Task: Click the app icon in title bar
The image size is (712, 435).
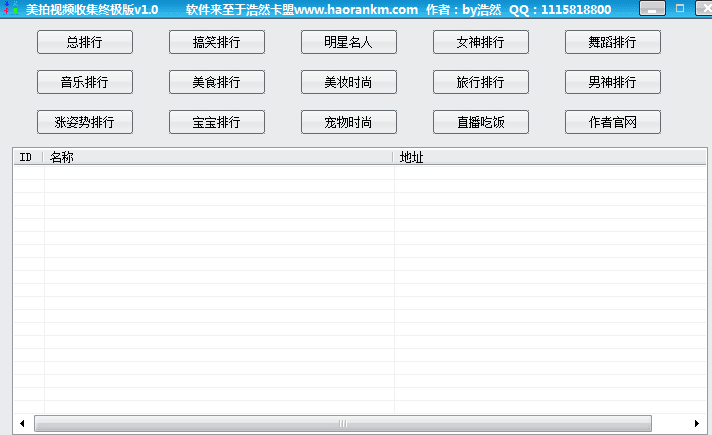Action: (11, 9)
